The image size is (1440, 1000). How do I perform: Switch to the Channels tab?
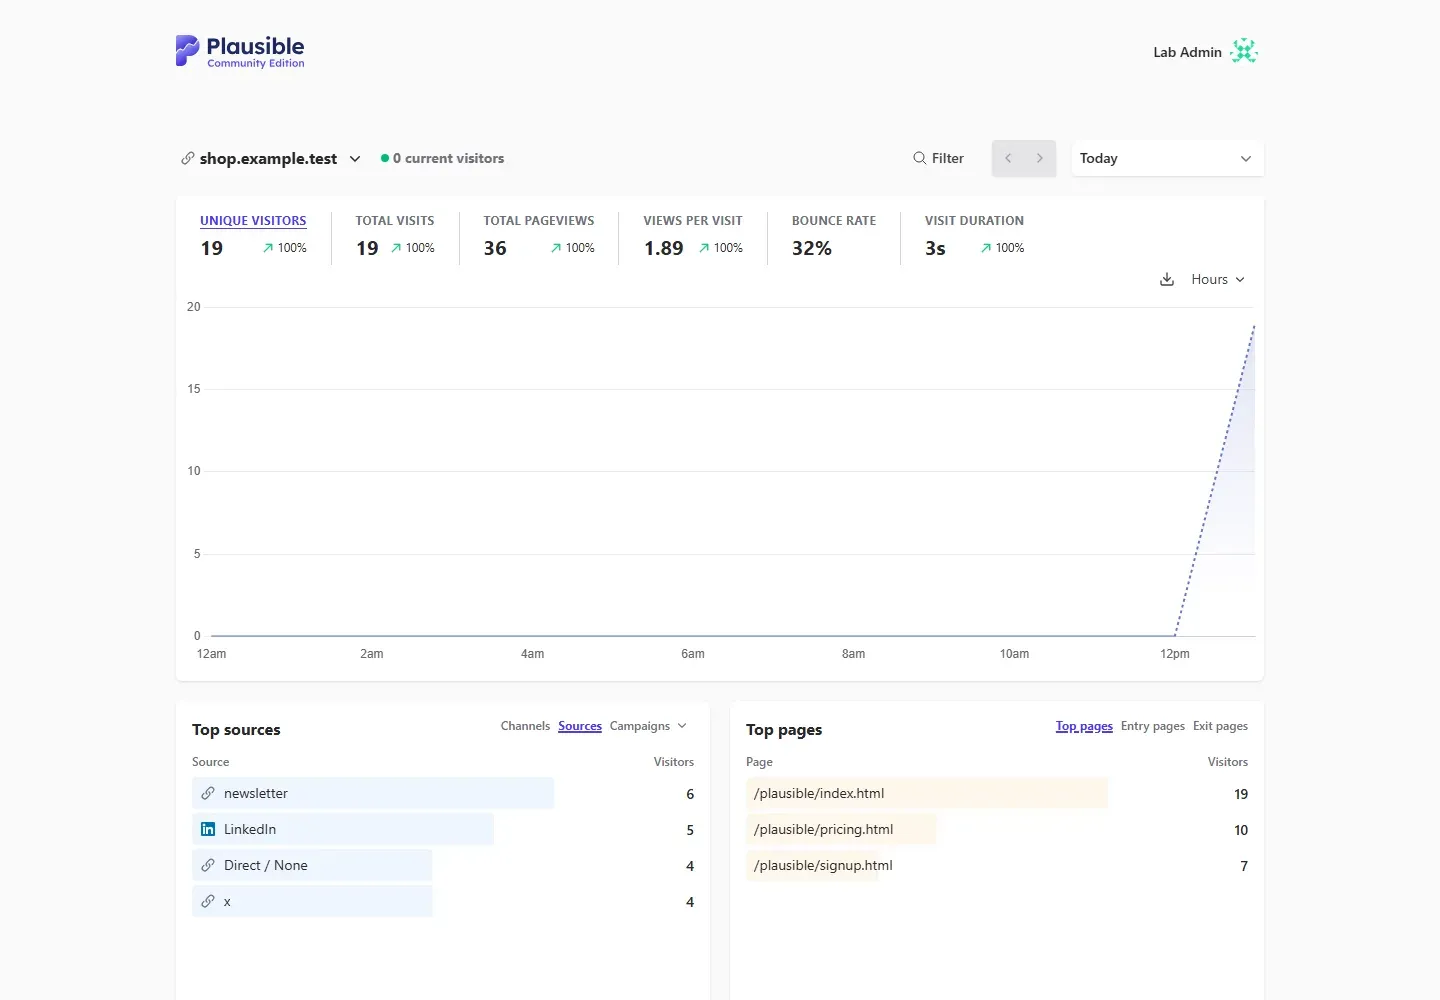coord(525,726)
